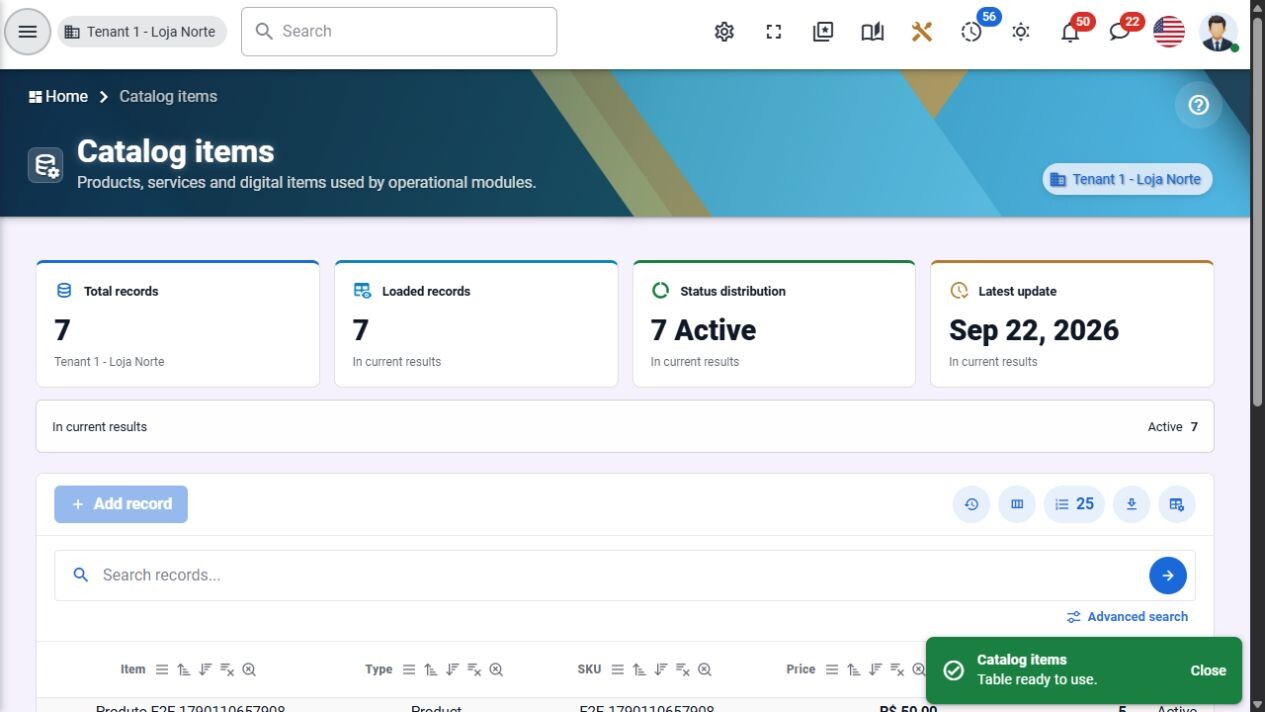Screen dimensions: 1265x712
Task: Sort Item column ascending
Action: pyautogui.click(x=183, y=670)
